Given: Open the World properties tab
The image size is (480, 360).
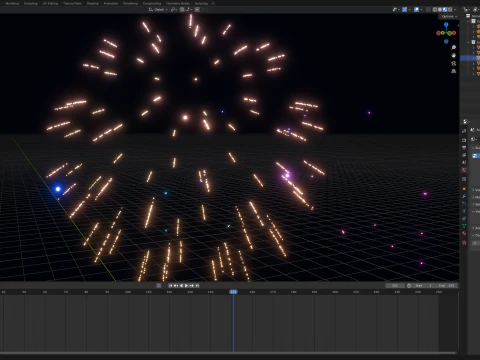Looking at the screenshot, I should [464, 170].
